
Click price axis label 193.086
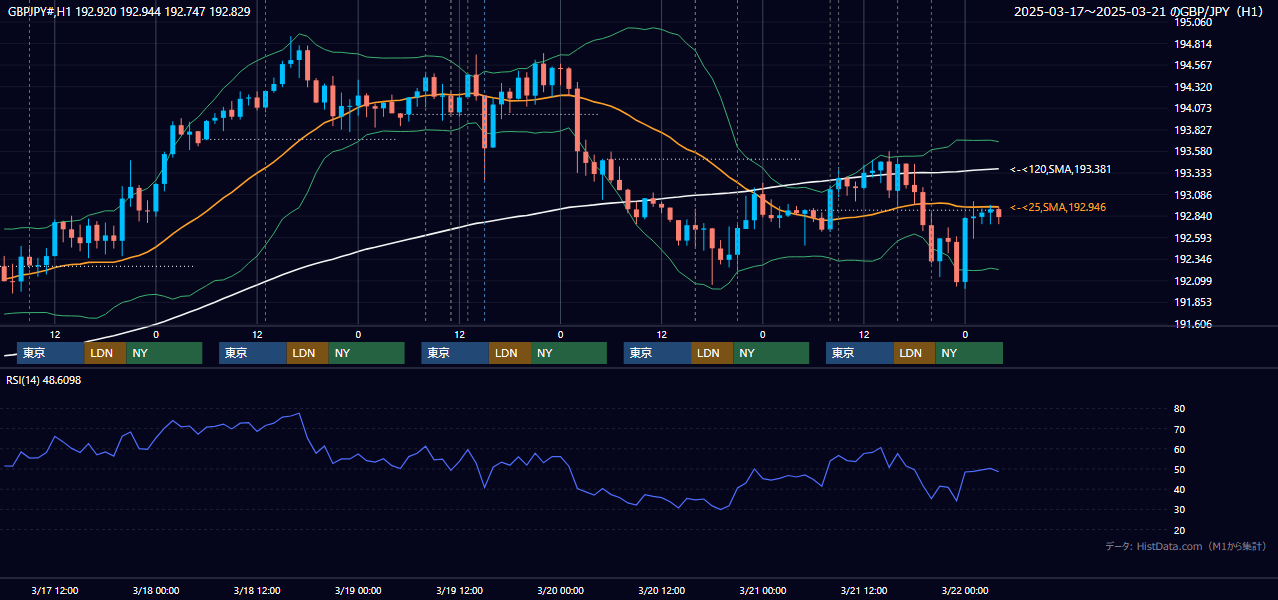tap(1193, 195)
